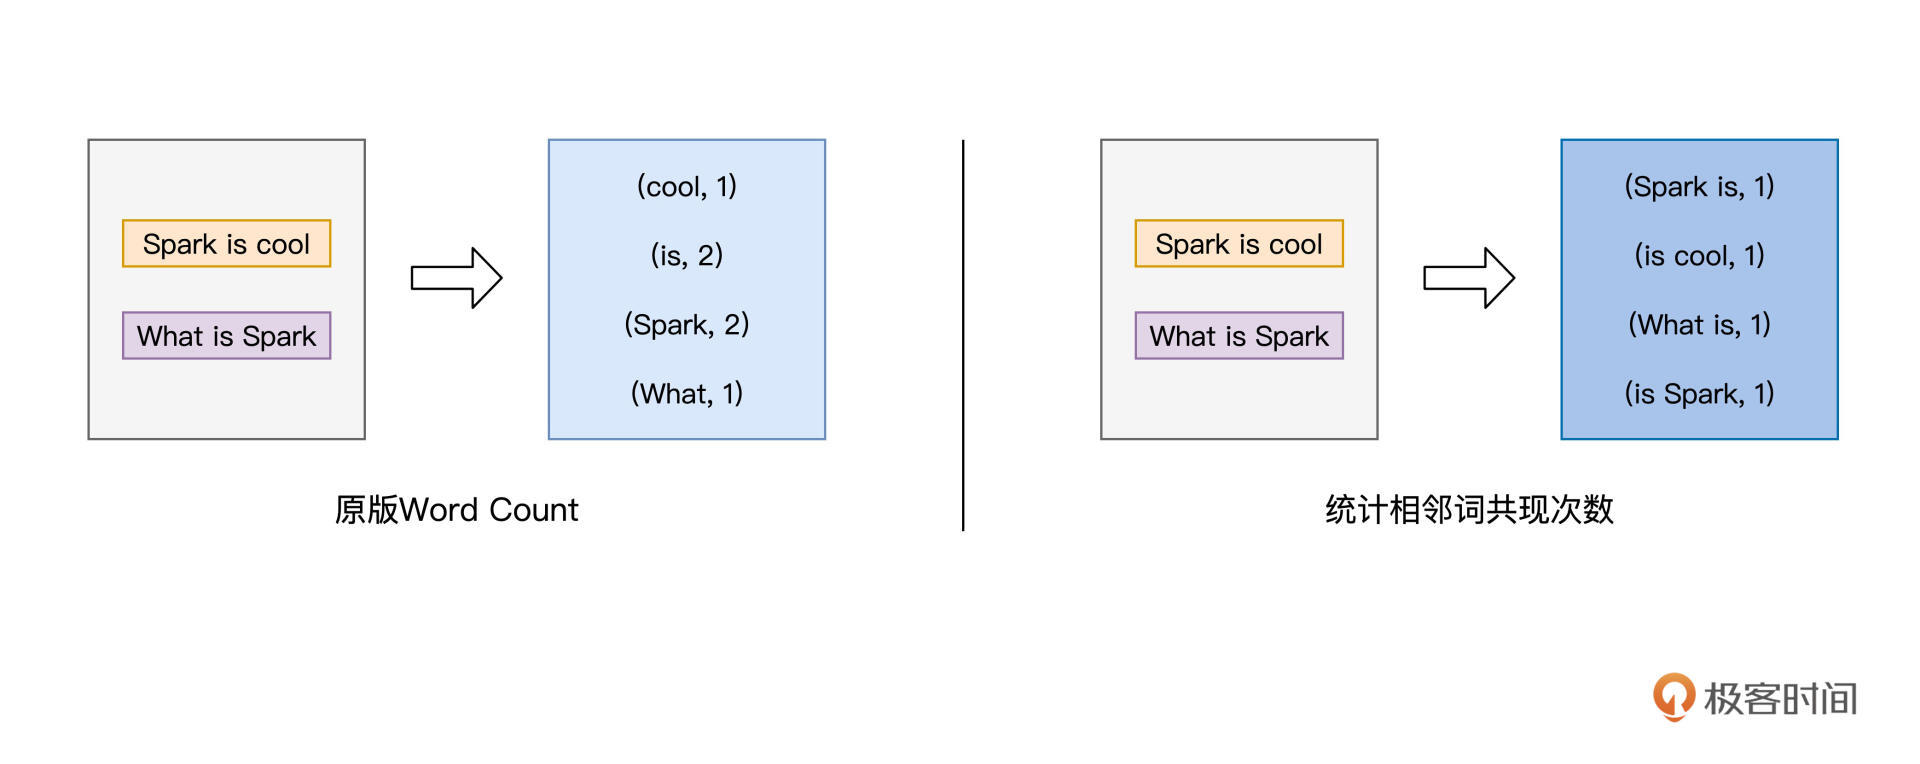
Task: Click the "(What, 1)" result entry
Action: [x=686, y=393]
